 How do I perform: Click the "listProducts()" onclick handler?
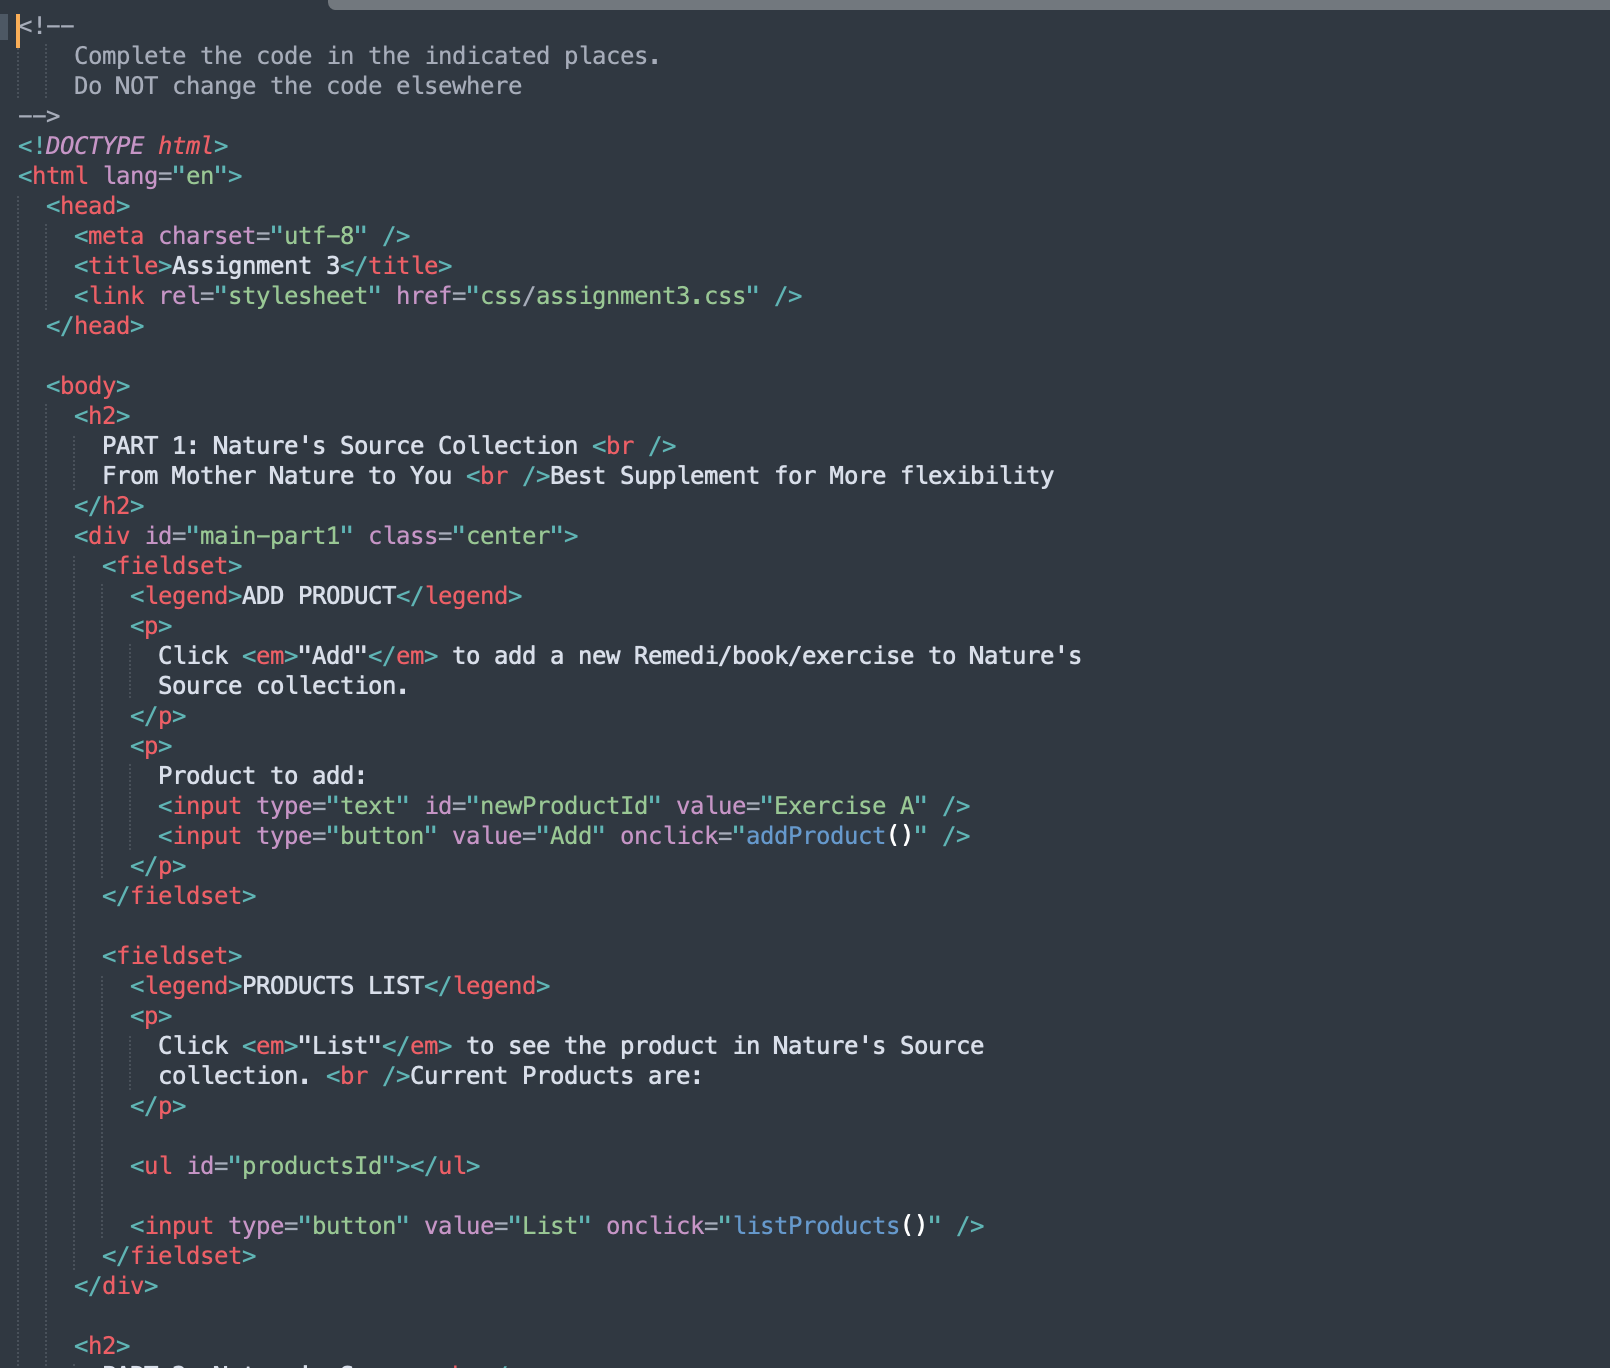(830, 1226)
